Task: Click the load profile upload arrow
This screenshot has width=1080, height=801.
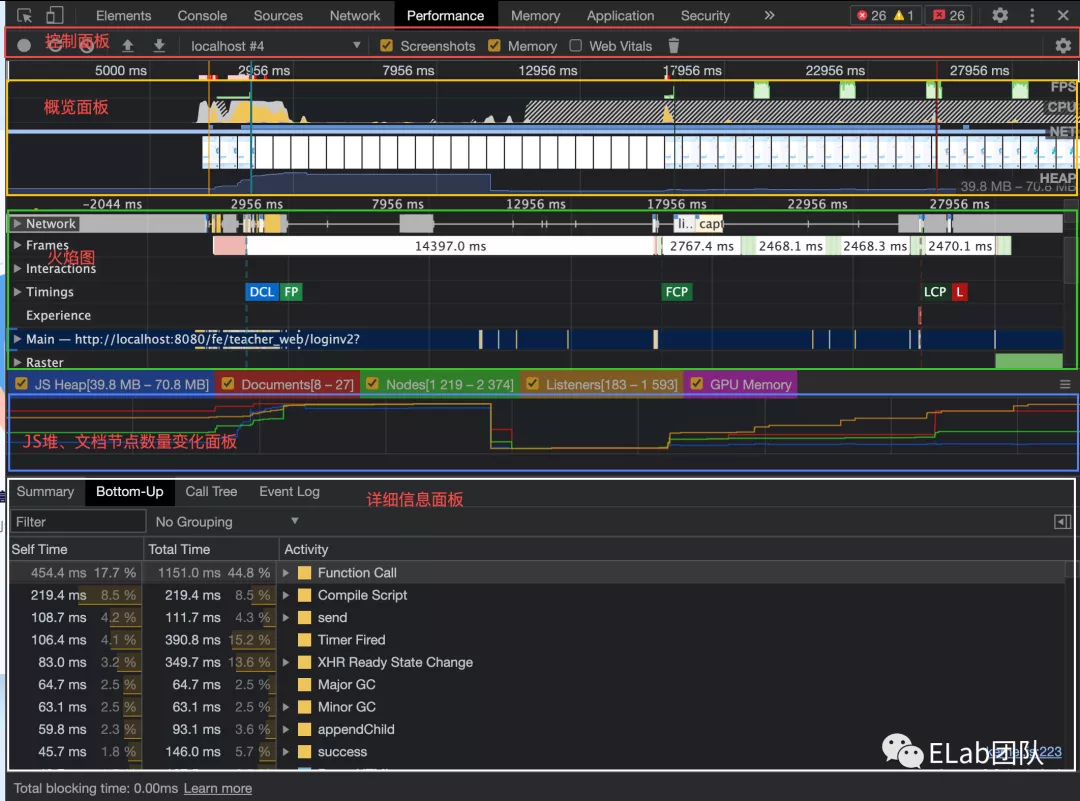Action: tap(127, 45)
